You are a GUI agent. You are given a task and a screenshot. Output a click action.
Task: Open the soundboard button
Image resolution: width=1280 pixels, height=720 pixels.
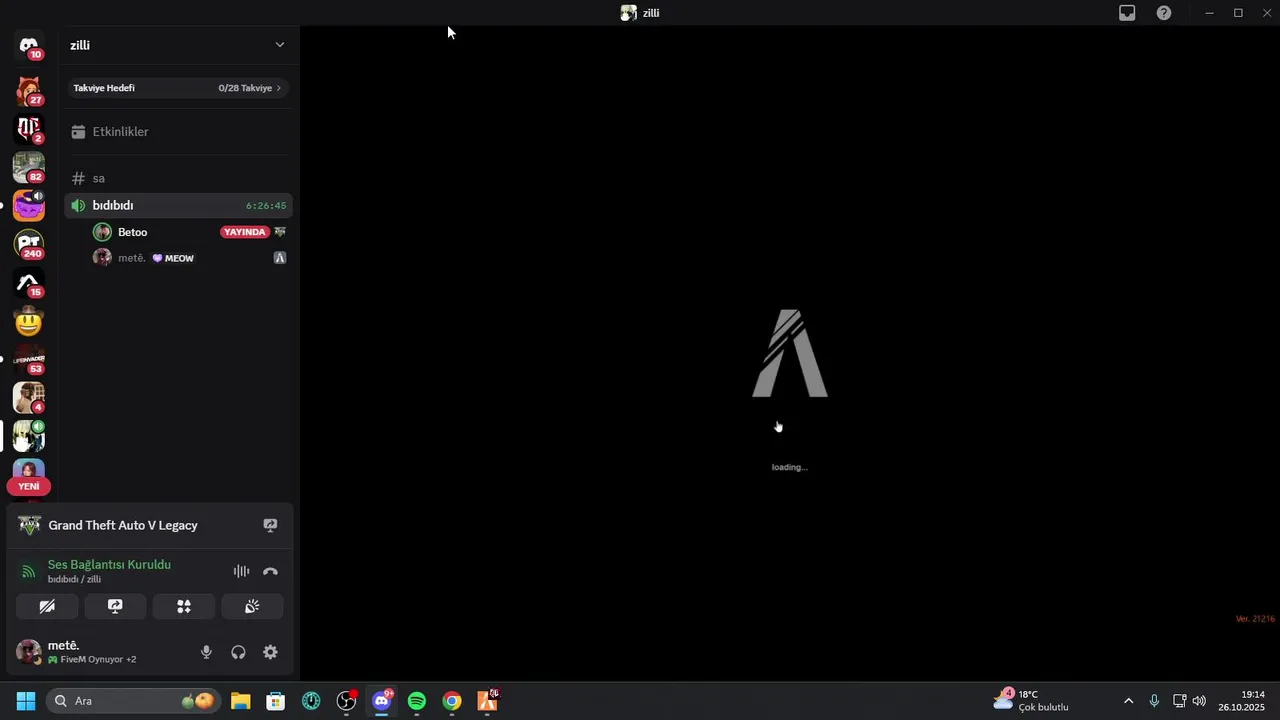coord(252,606)
